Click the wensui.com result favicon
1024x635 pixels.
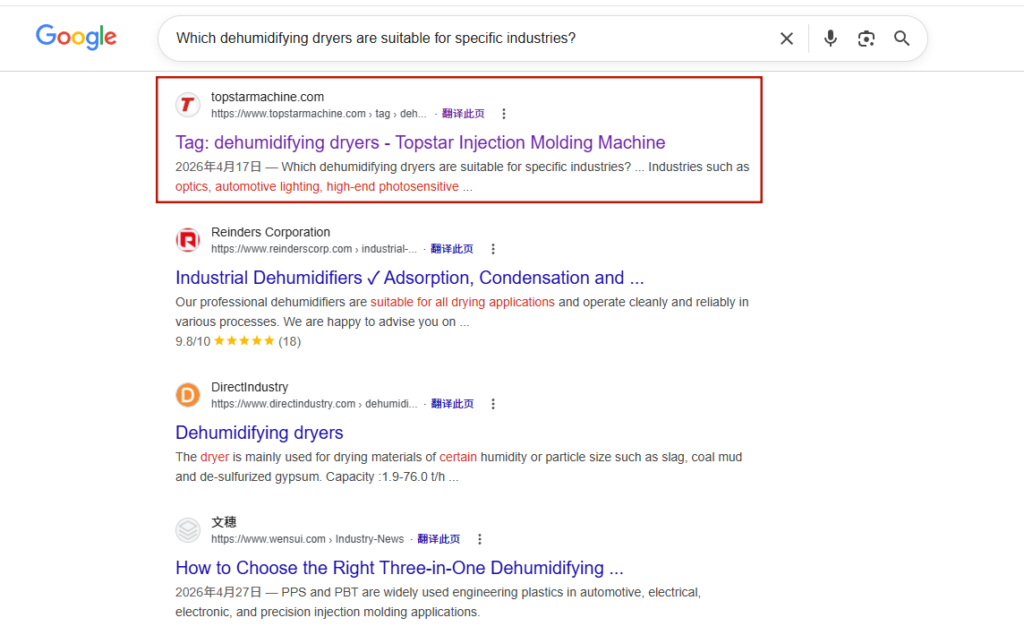coord(187,530)
